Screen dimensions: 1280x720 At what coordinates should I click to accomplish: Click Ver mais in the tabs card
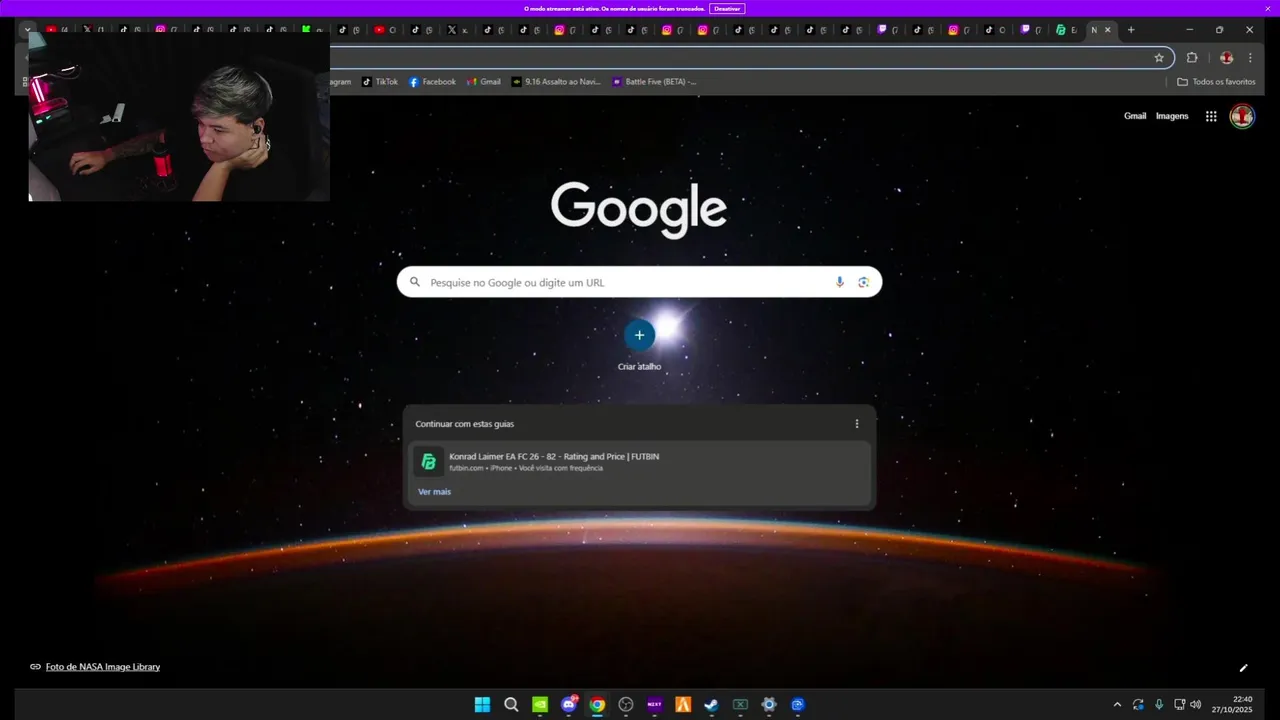coord(434,492)
